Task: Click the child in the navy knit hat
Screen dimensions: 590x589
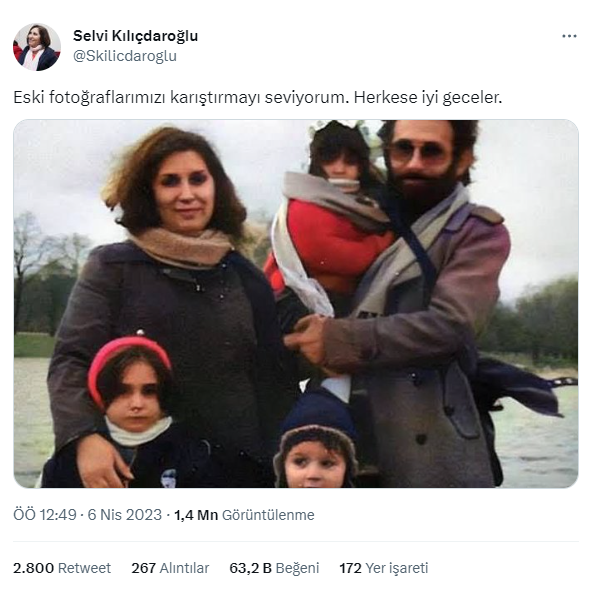Action: [315, 442]
